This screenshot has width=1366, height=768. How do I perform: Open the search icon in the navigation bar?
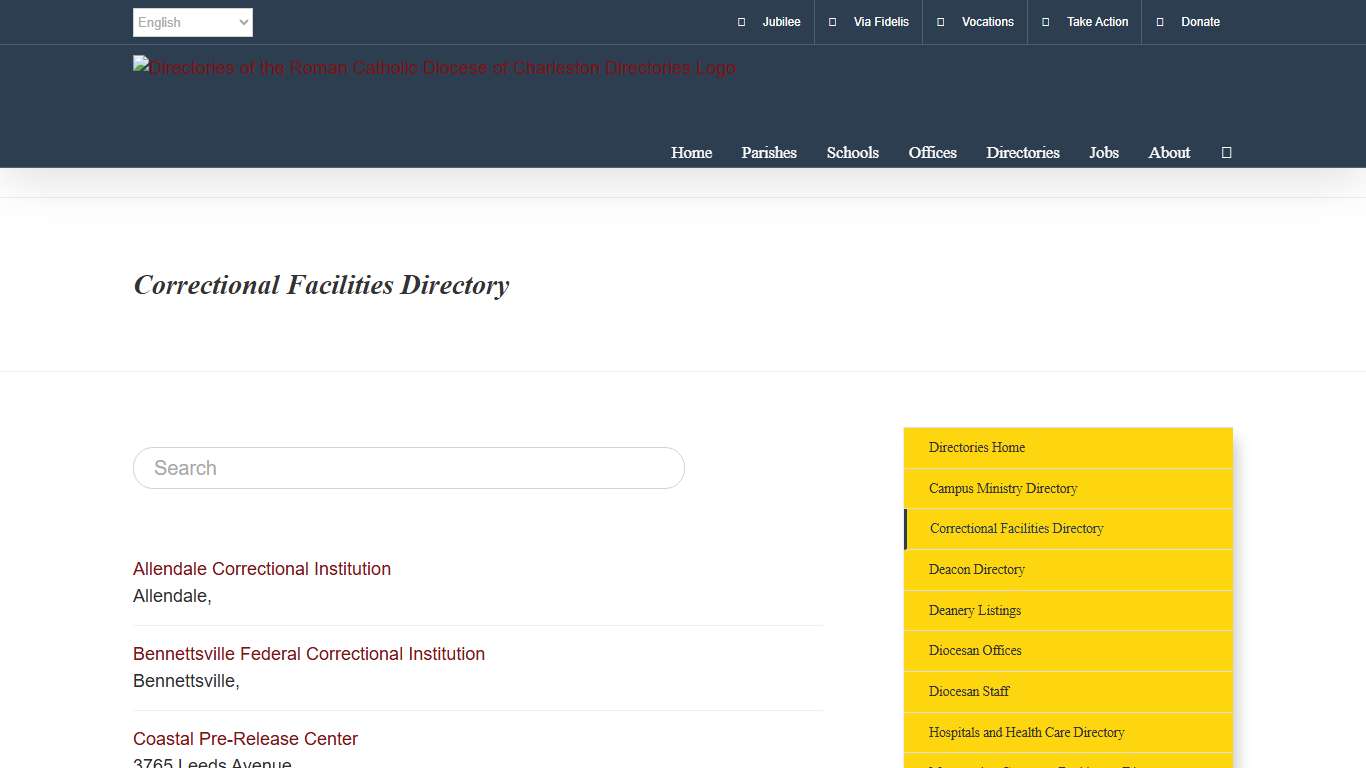(1226, 152)
